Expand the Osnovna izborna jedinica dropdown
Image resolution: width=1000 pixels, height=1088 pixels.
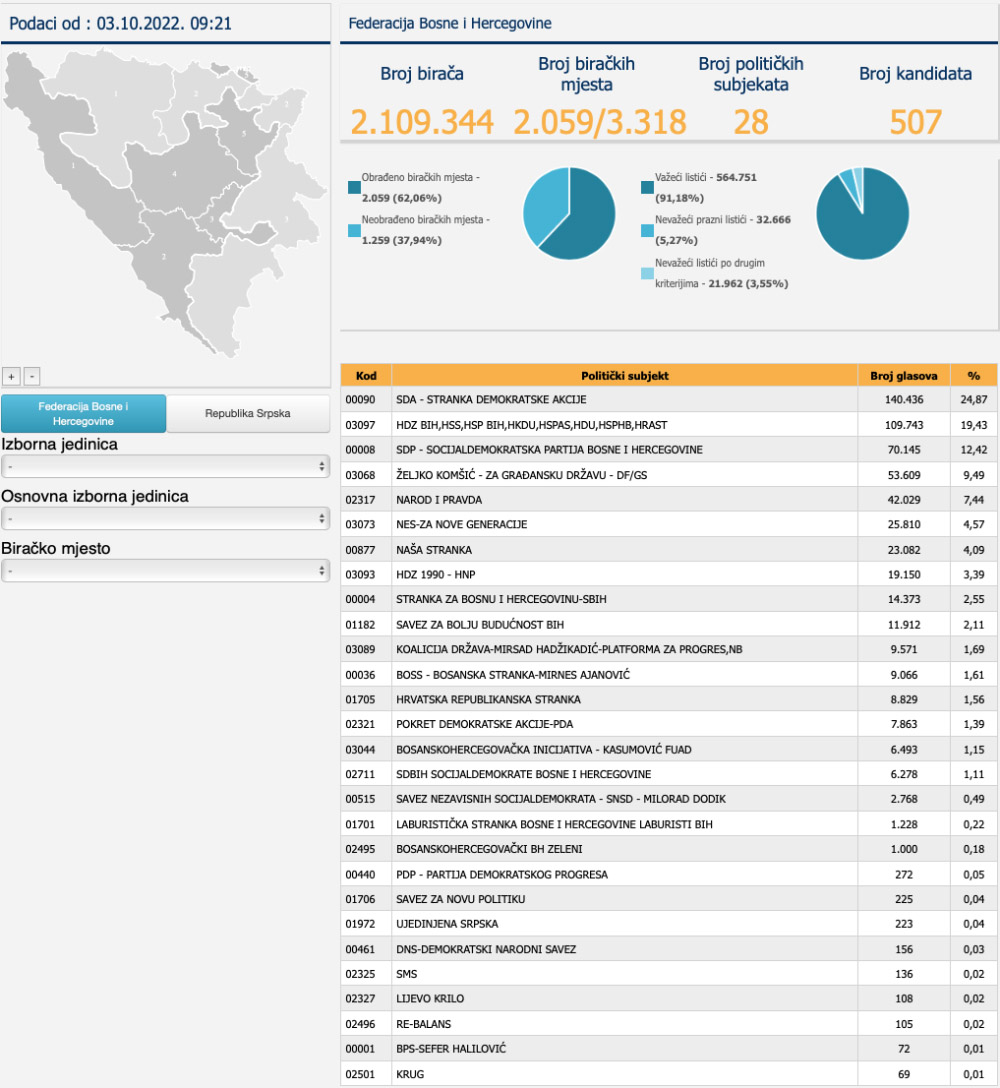click(x=165, y=518)
